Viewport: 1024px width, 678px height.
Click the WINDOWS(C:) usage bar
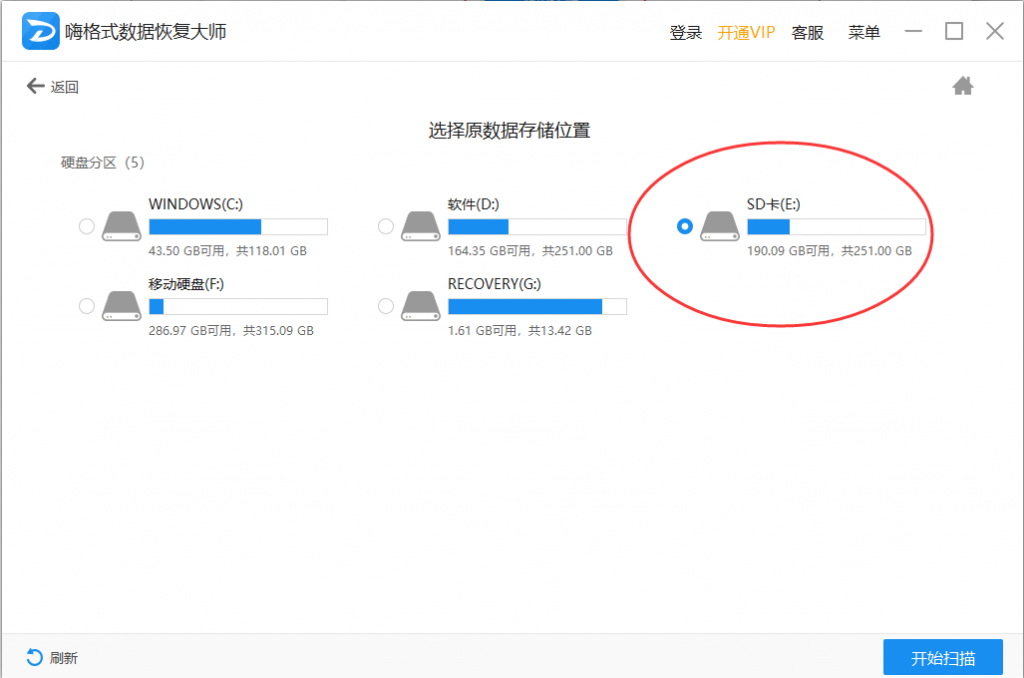pyautogui.click(x=238, y=227)
